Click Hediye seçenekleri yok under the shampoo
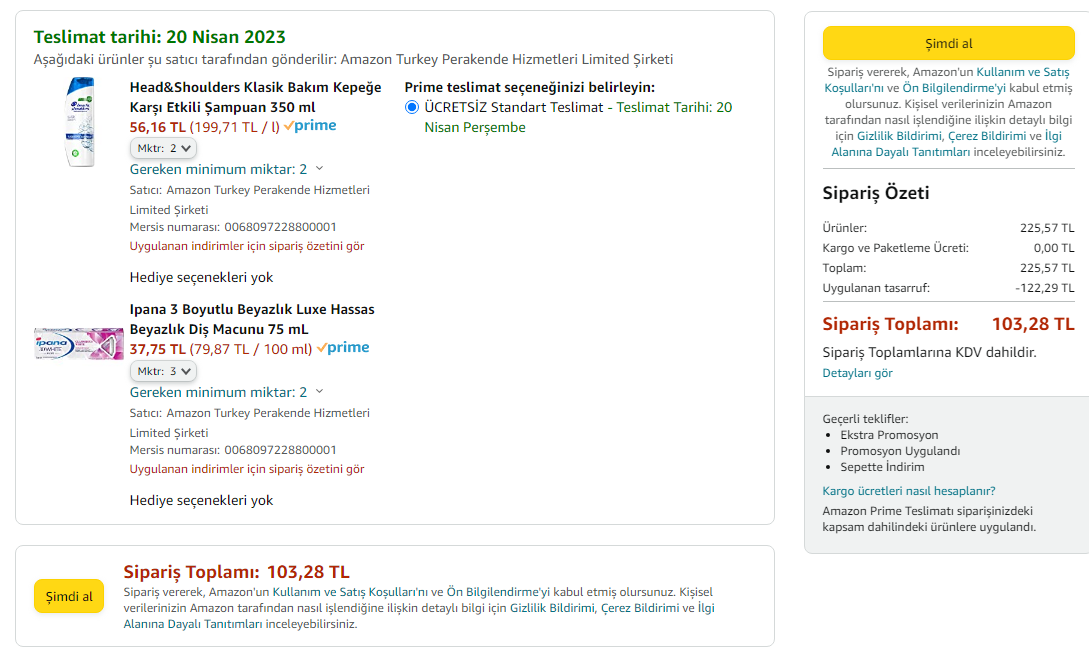The height and width of the screenshot is (650, 1089). (201, 277)
